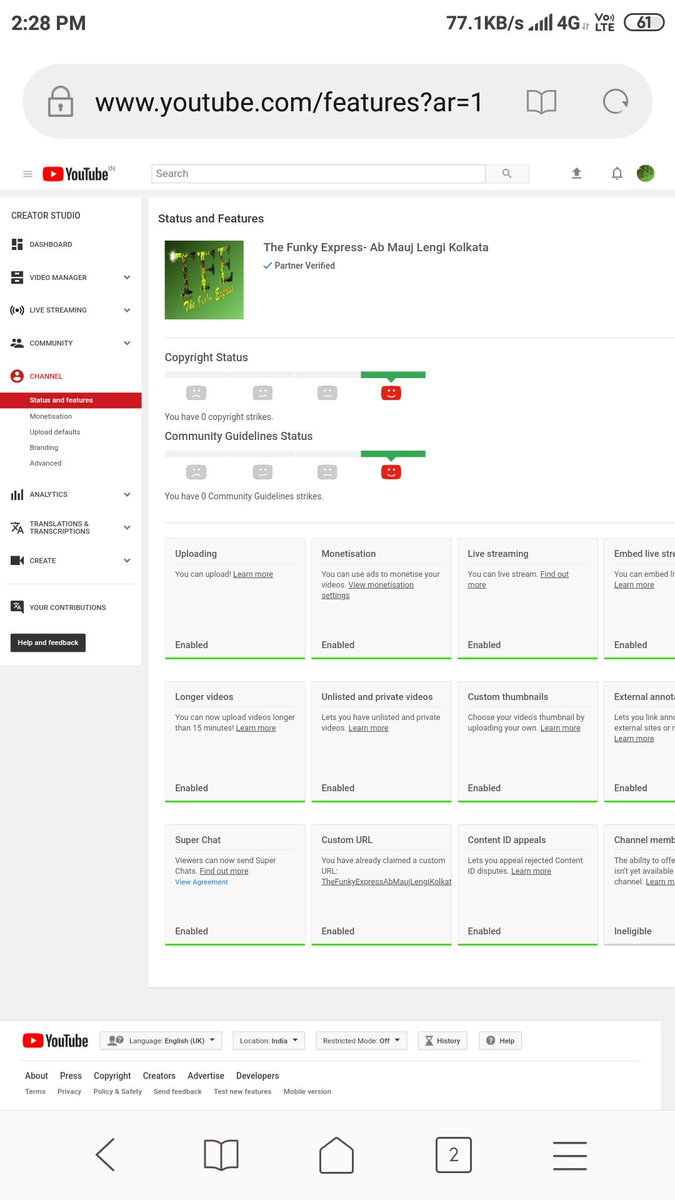Click the red smiley under Community Guidelines Status
The image size is (675, 1200).
(x=391, y=472)
